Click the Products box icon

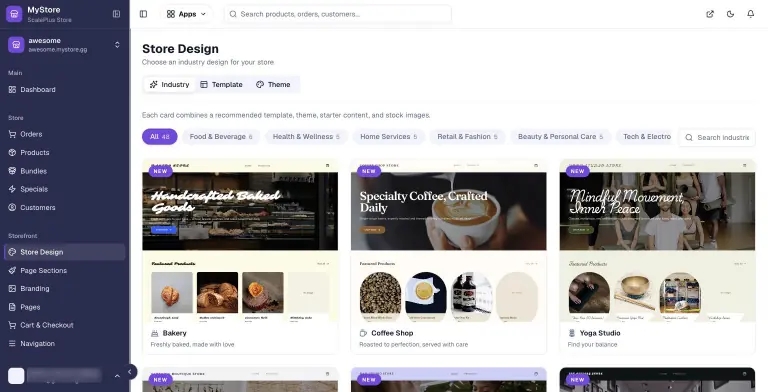[12, 152]
